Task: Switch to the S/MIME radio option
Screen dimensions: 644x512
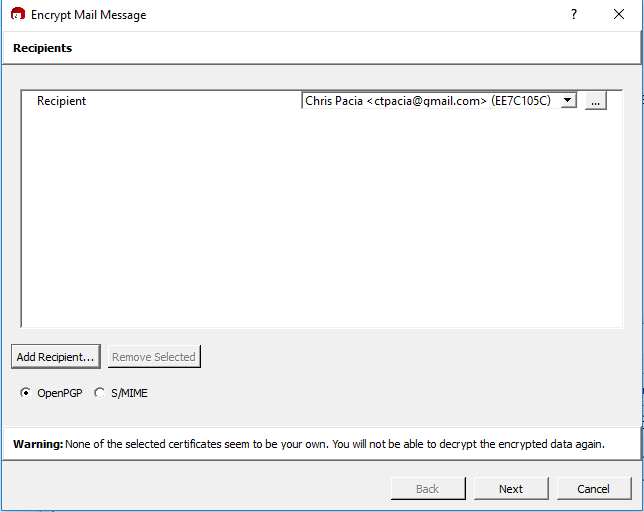Action: pyautogui.click(x=99, y=393)
